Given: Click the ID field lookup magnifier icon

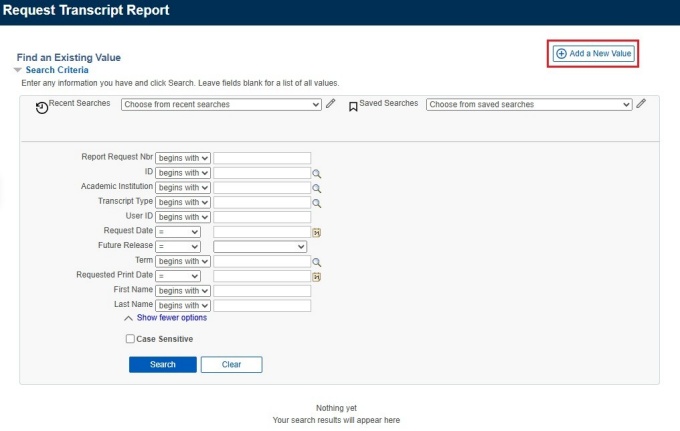Looking at the screenshot, I should [x=317, y=173].
